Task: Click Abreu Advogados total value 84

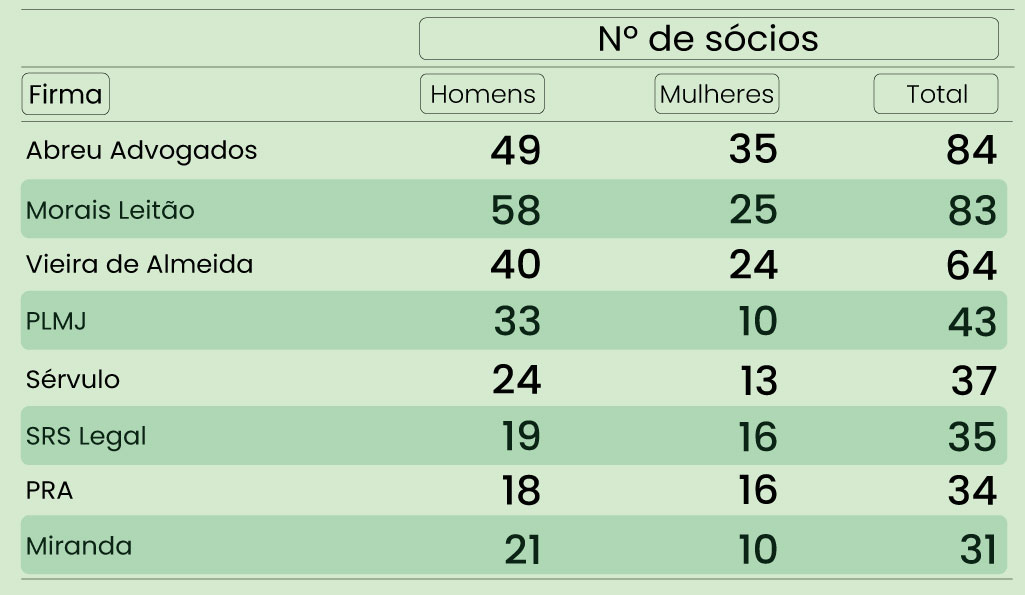Action: click(x=971, y=151)
